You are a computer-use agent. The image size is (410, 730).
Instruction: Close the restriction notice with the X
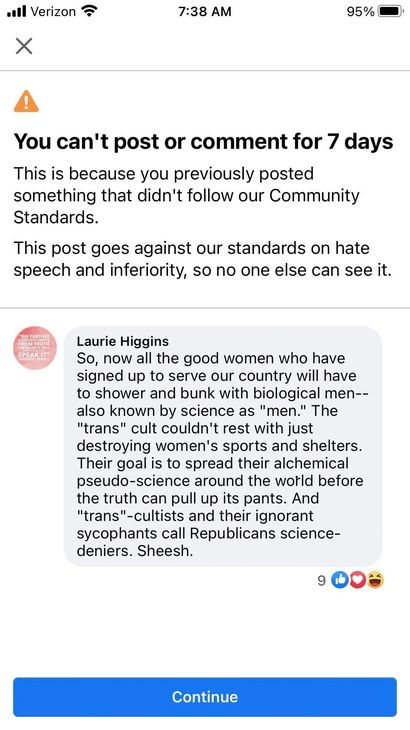click(24, 46)
